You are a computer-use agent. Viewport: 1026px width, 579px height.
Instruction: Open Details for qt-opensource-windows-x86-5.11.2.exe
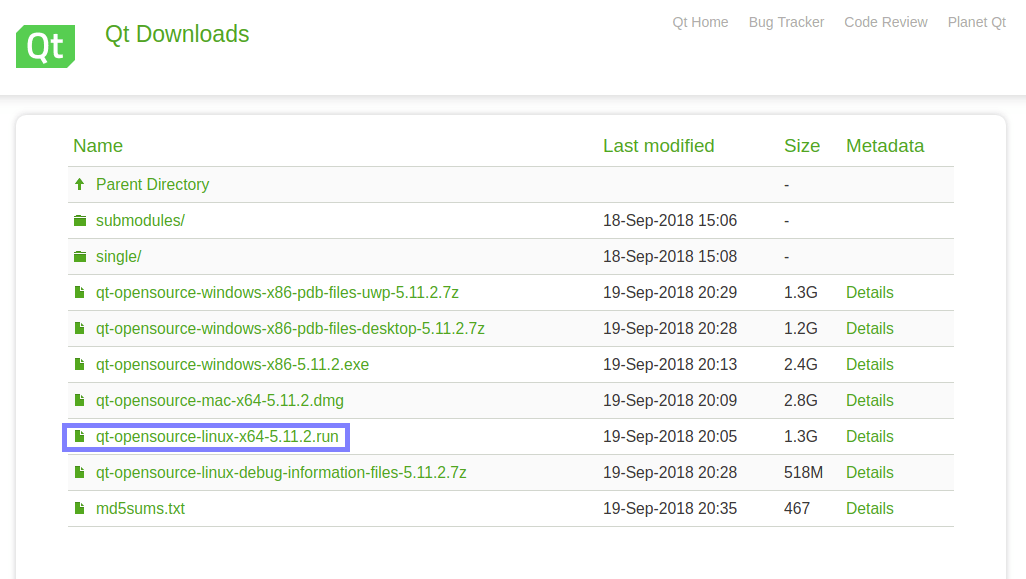869,364
